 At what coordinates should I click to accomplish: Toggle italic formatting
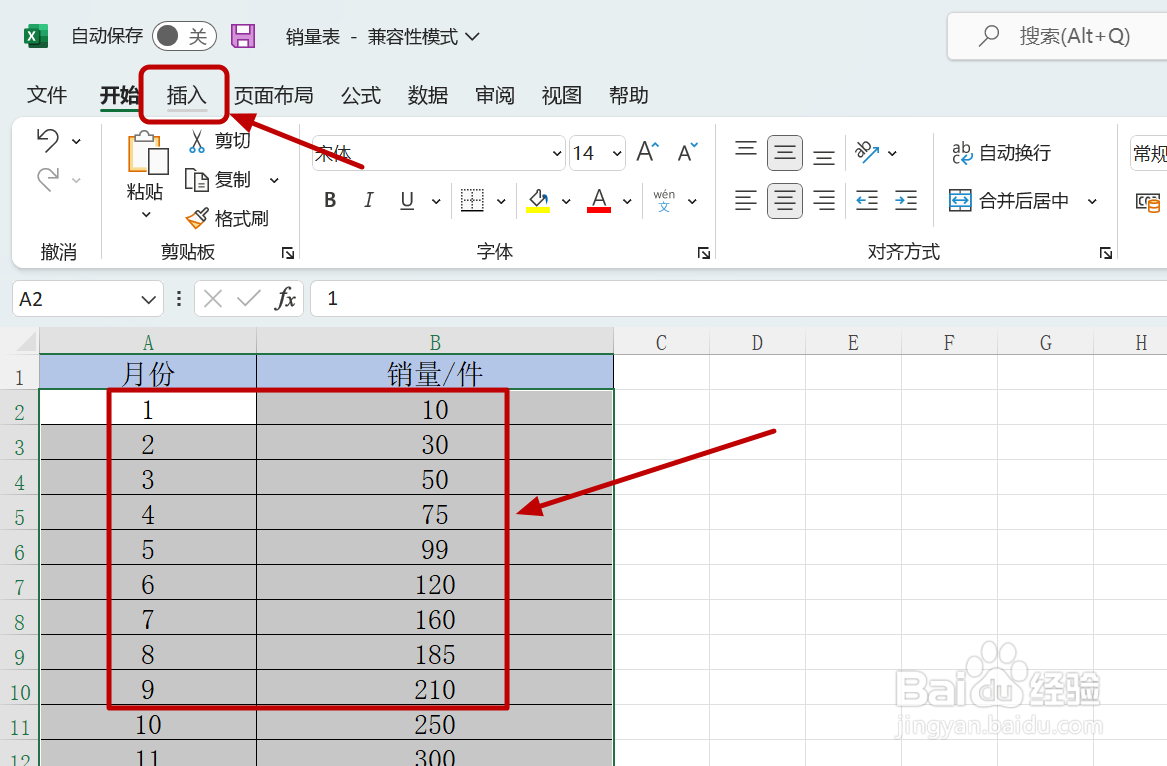click(368, 200)
